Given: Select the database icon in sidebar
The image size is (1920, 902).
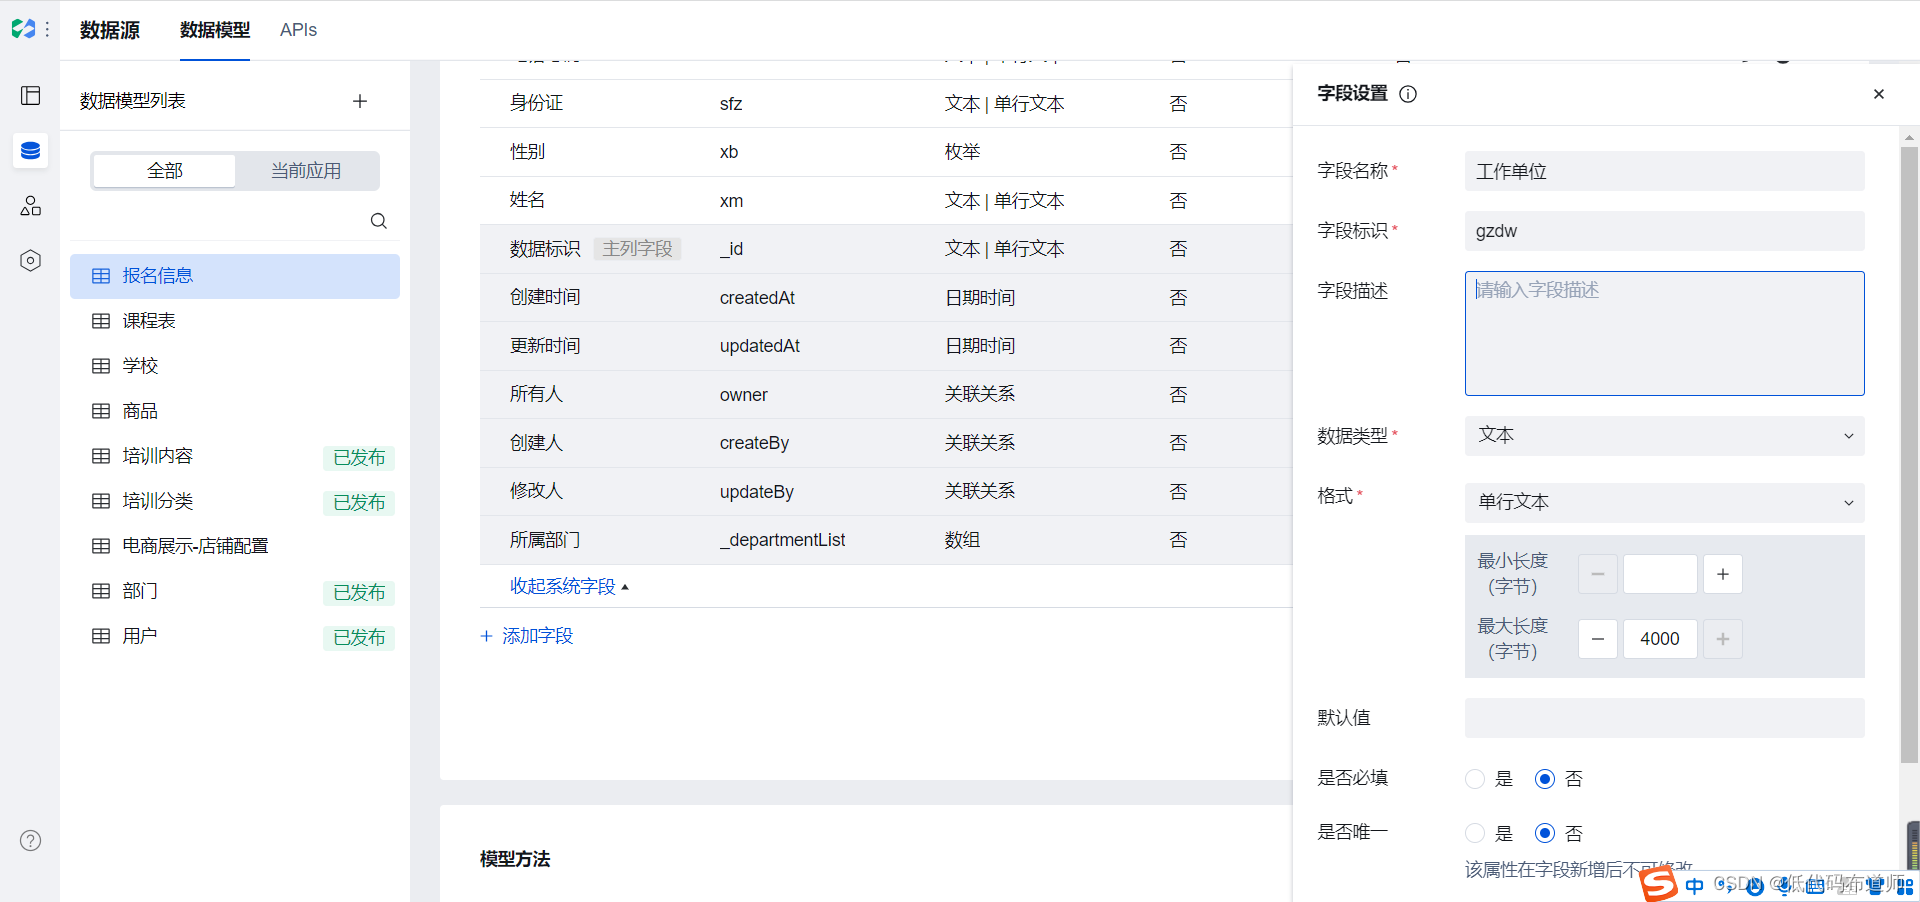Looking at the screenshot, I should [x=31, y=150].
